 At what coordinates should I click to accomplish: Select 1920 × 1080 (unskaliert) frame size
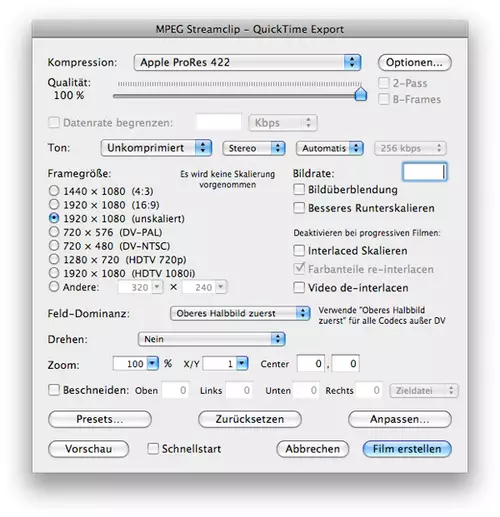(x=54, y=218)
